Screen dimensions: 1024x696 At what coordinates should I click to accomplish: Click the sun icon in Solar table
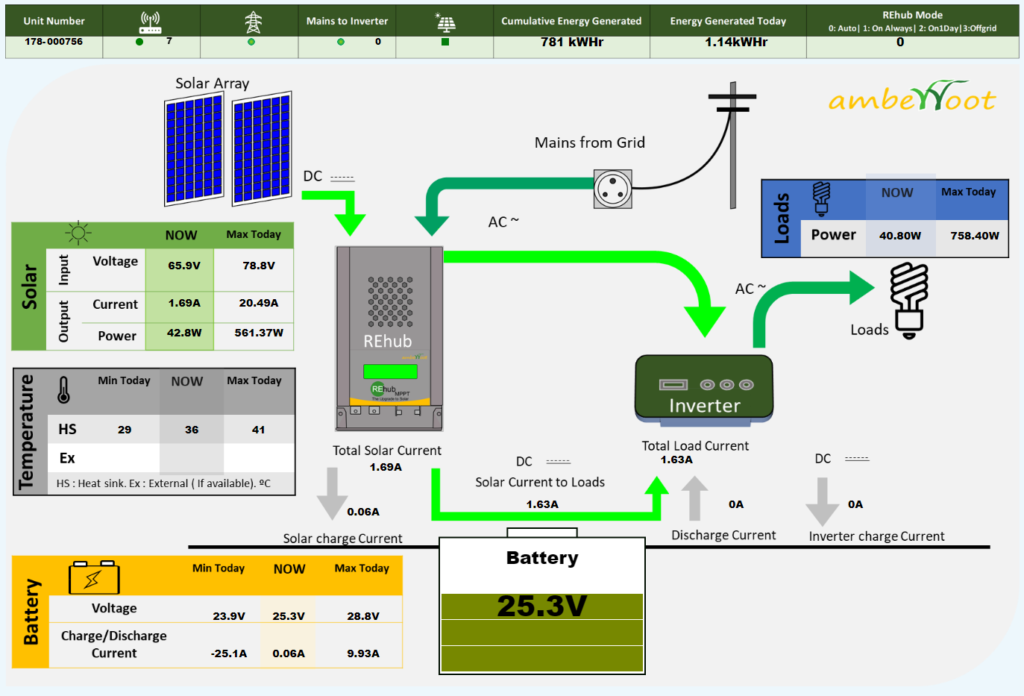pos(78,232)
